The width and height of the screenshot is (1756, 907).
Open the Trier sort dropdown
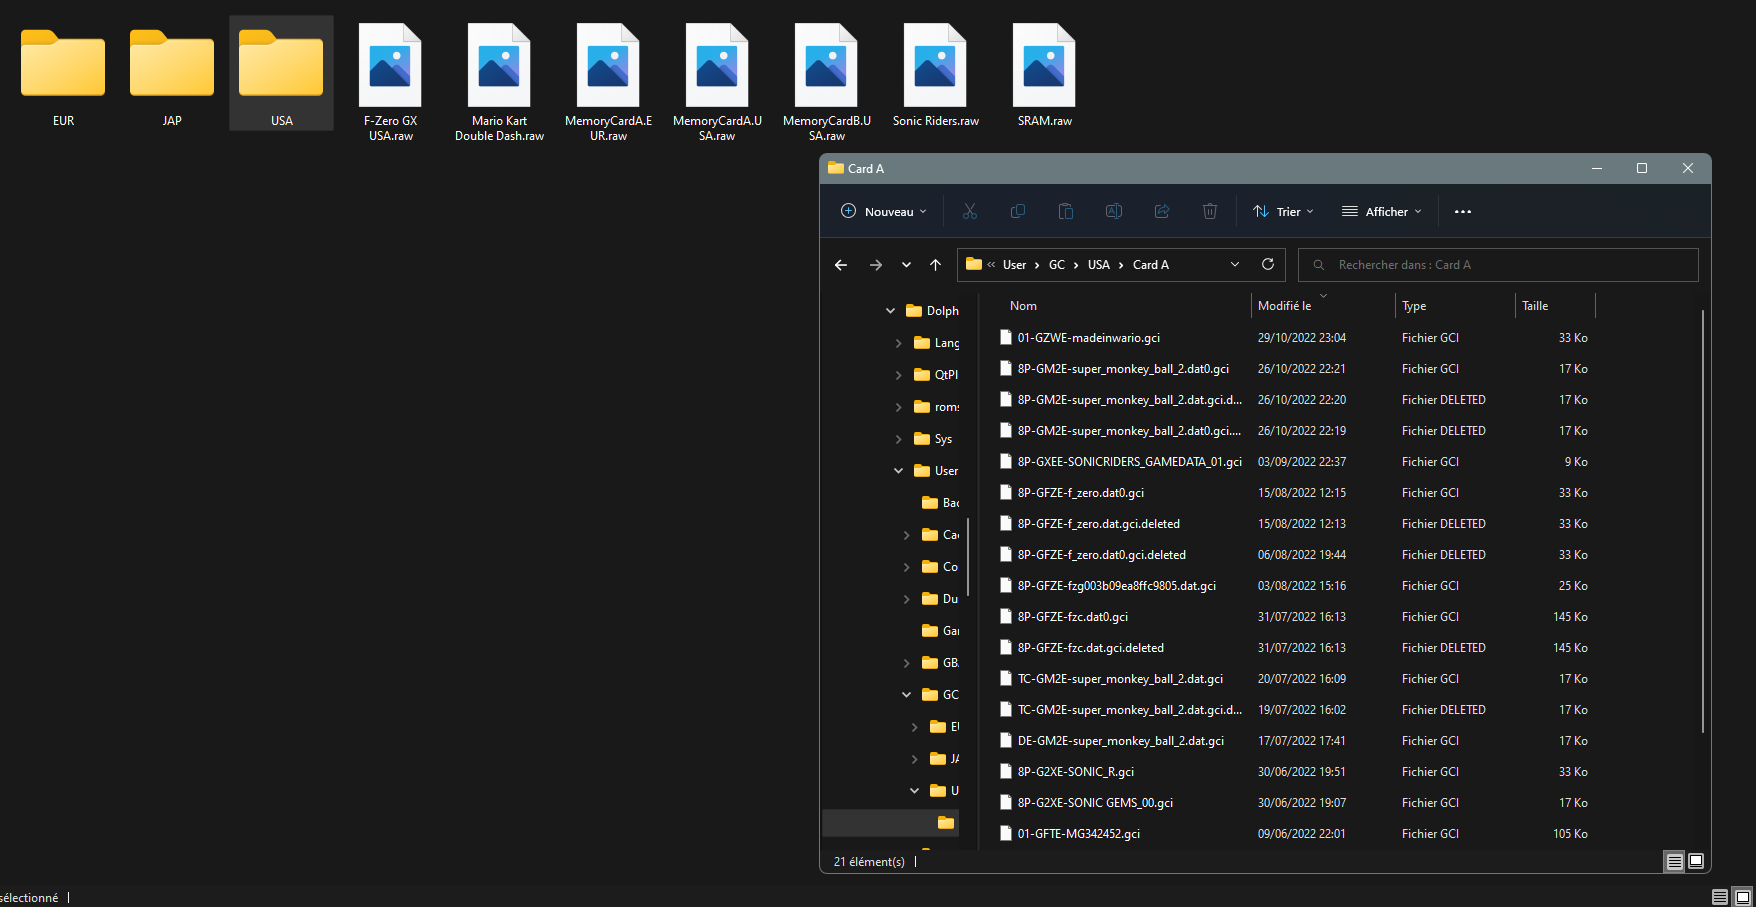[1284, 211]
